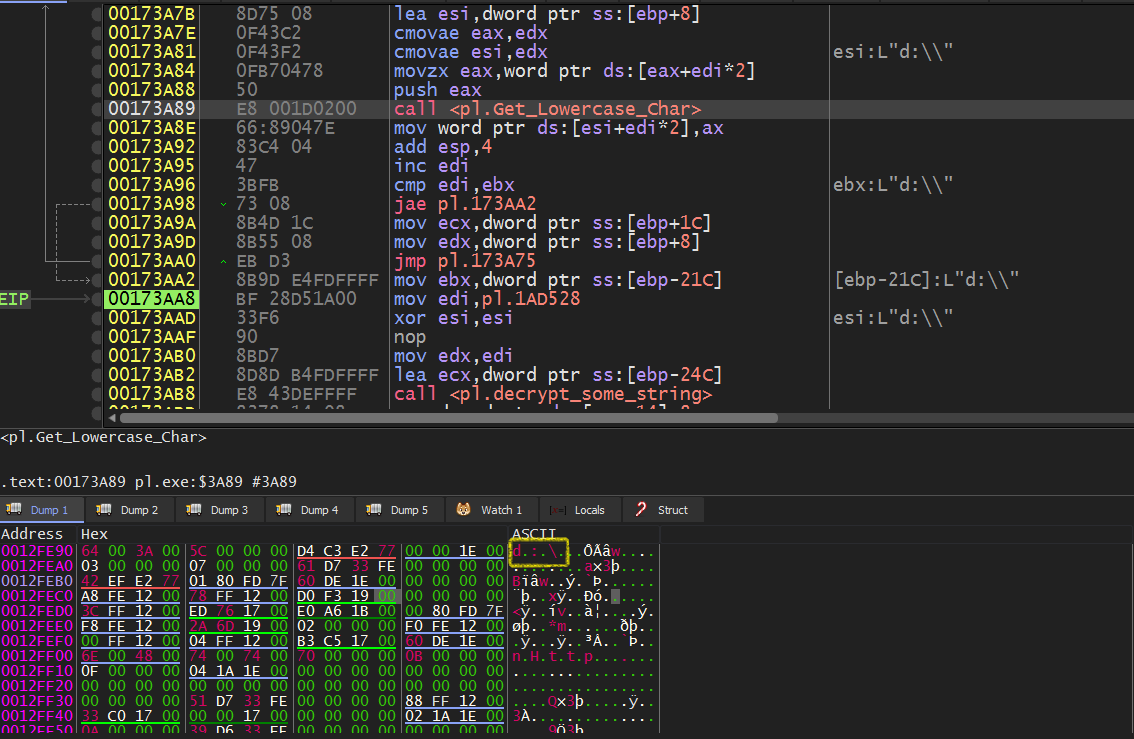Viewport: 1134px width, 739px height.
Task: Select the call pl.Get_Lowercase_Char instruction
Action: pos(547,108)
